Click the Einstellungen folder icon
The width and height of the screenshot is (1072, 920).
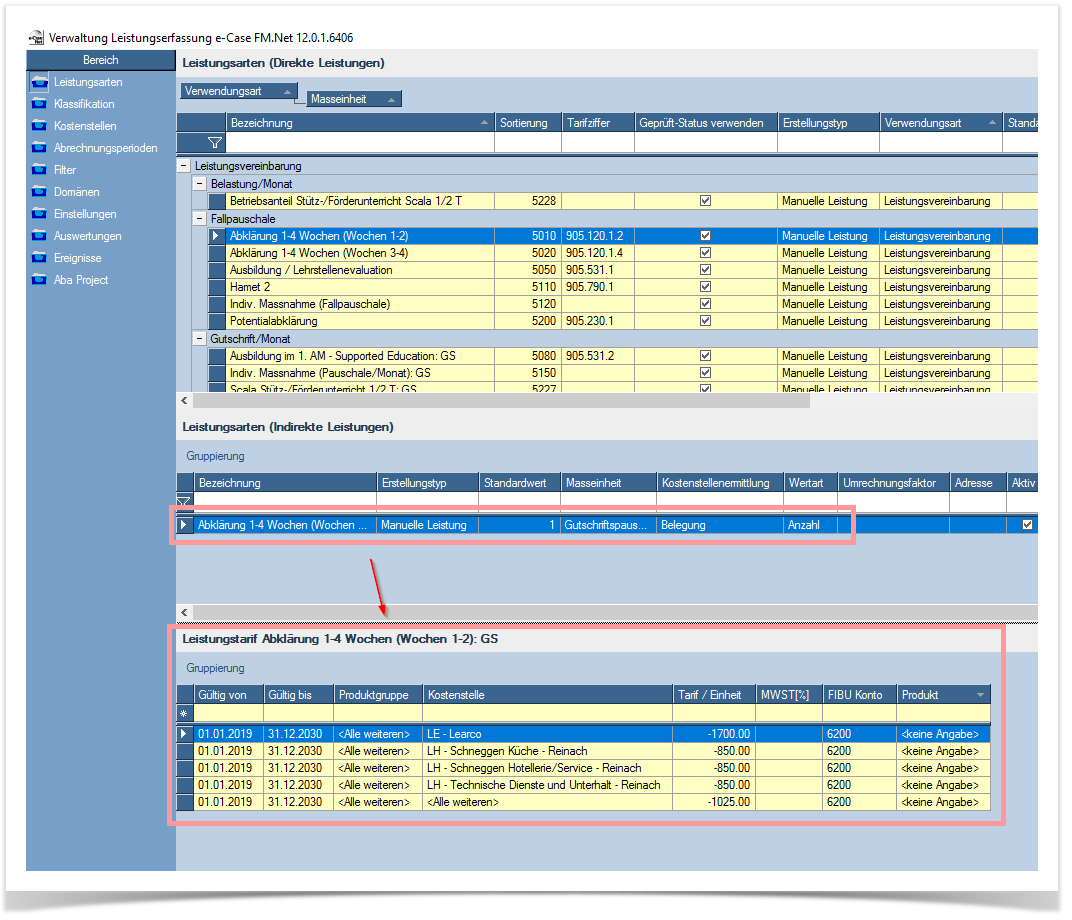(x=40, y=214)
